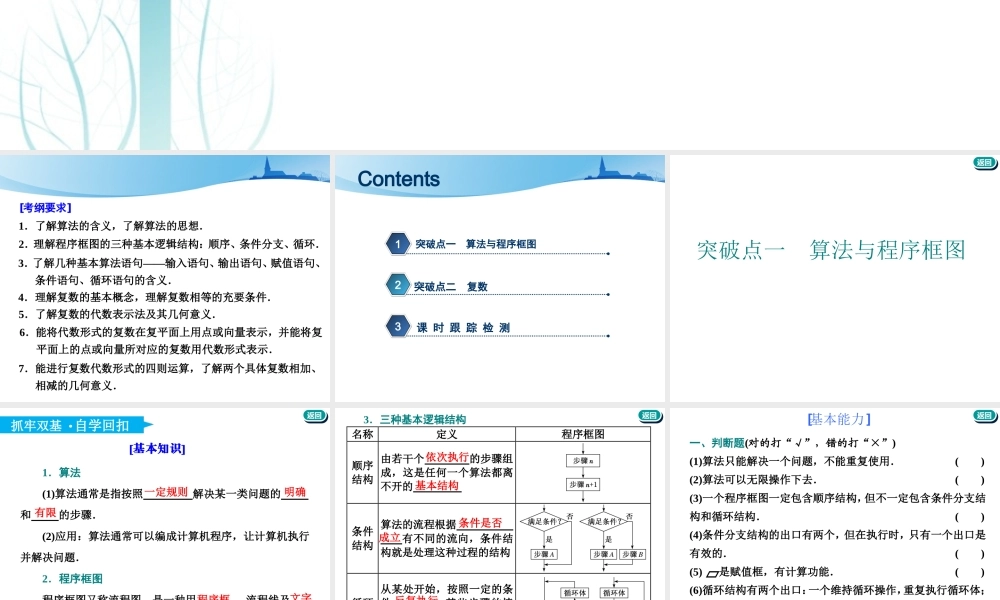Click the 返回 icon on the 基本能力 slide
Screen dimensions: 1000x600
[984, 415]
